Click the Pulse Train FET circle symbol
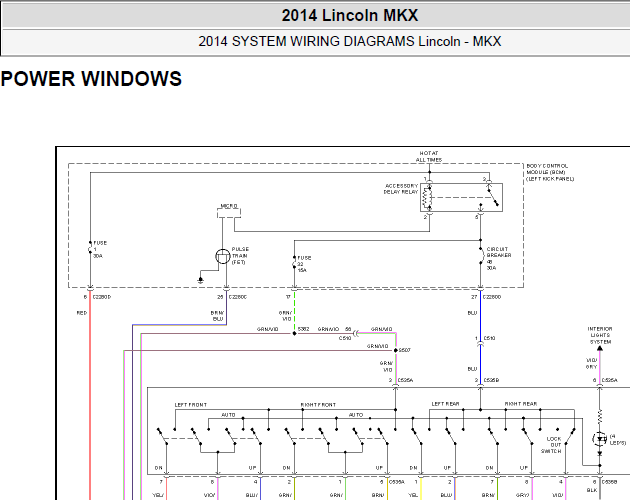This screenshot has height=500, width=630. coord(223,256)
